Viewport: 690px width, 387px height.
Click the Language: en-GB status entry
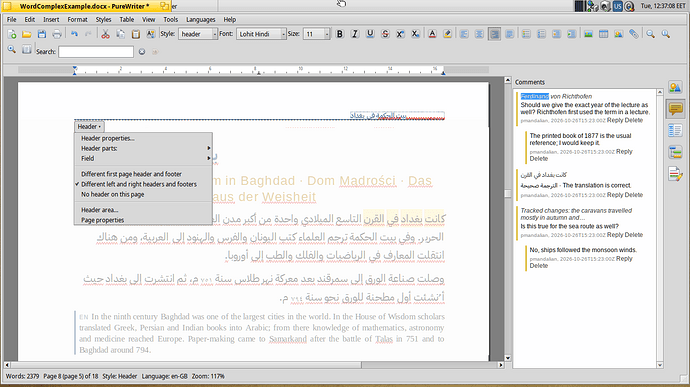pos(165,376)
